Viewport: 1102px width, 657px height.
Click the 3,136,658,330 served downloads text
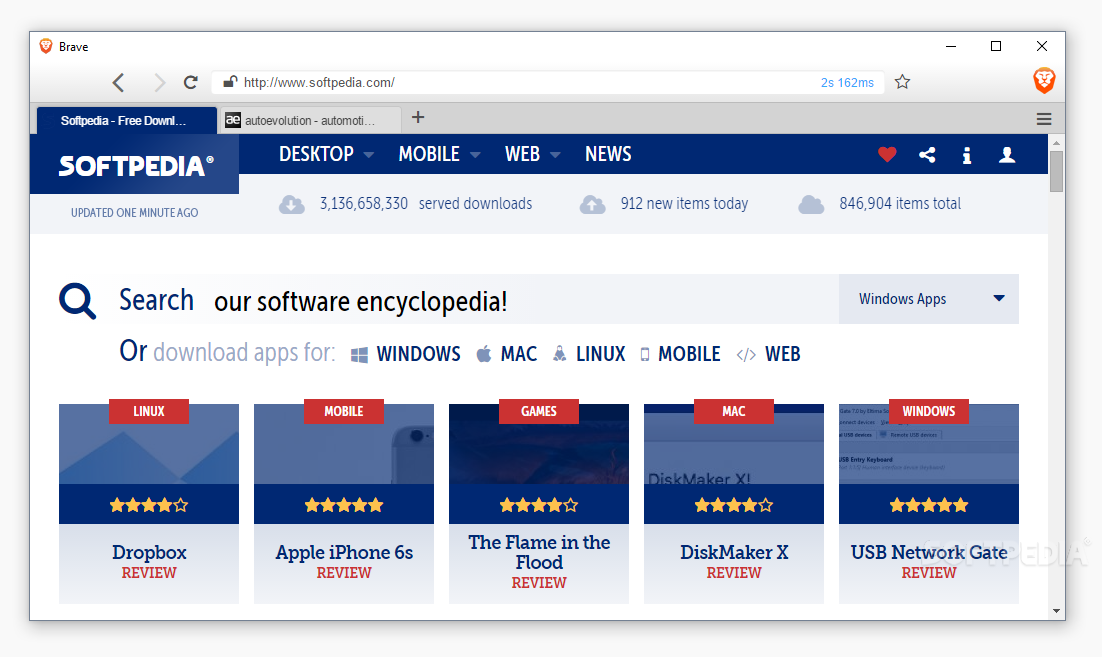pos(426,204)
